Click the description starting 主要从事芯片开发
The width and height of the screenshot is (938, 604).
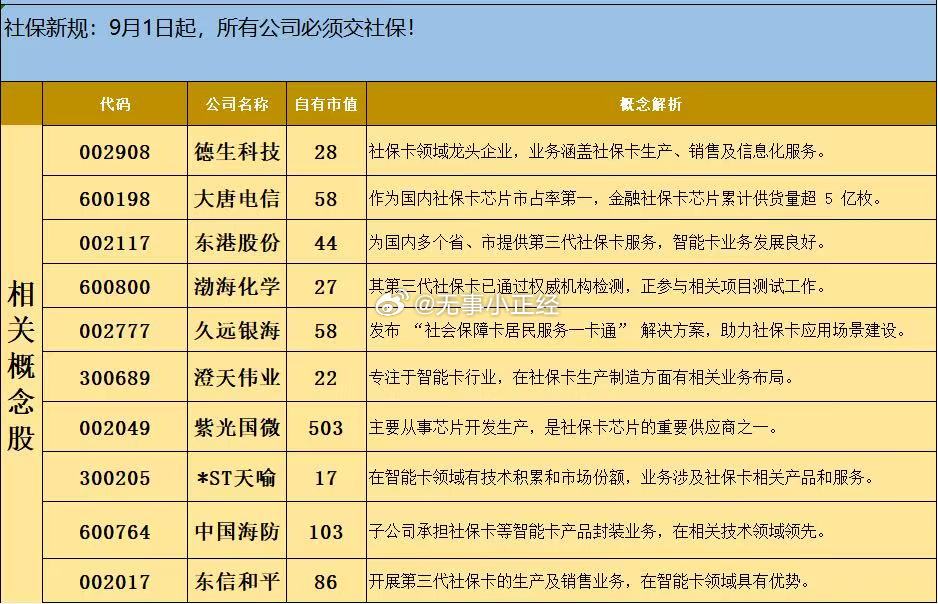573,428
